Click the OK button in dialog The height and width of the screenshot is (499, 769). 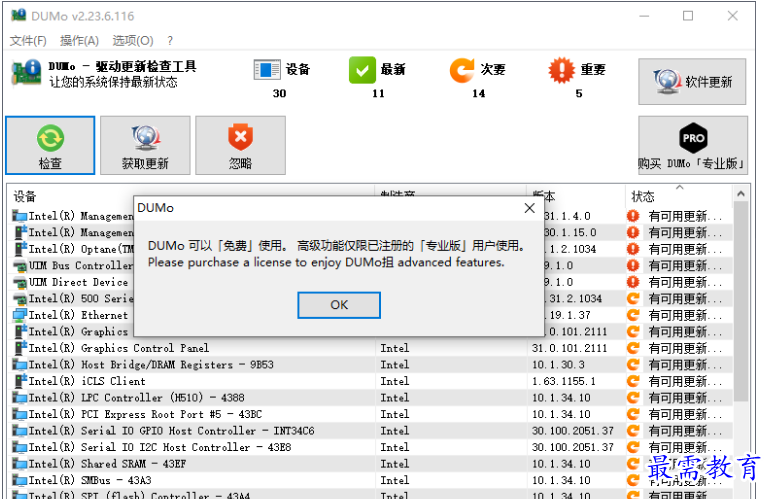point(338,305)
